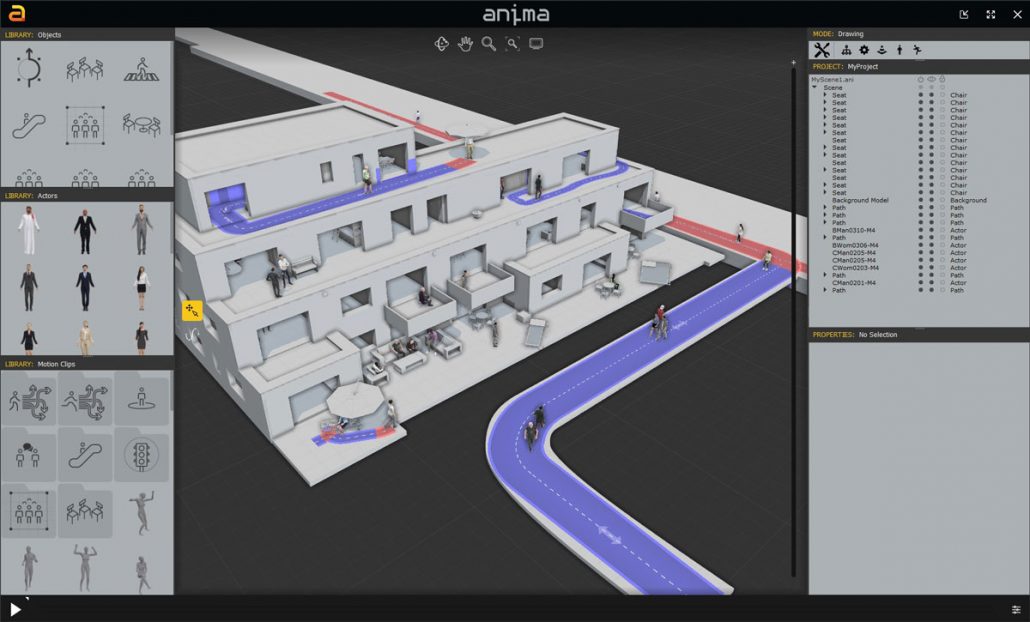Open the running motion clips folder
The image size is (1030, 622).
[85, 399]
